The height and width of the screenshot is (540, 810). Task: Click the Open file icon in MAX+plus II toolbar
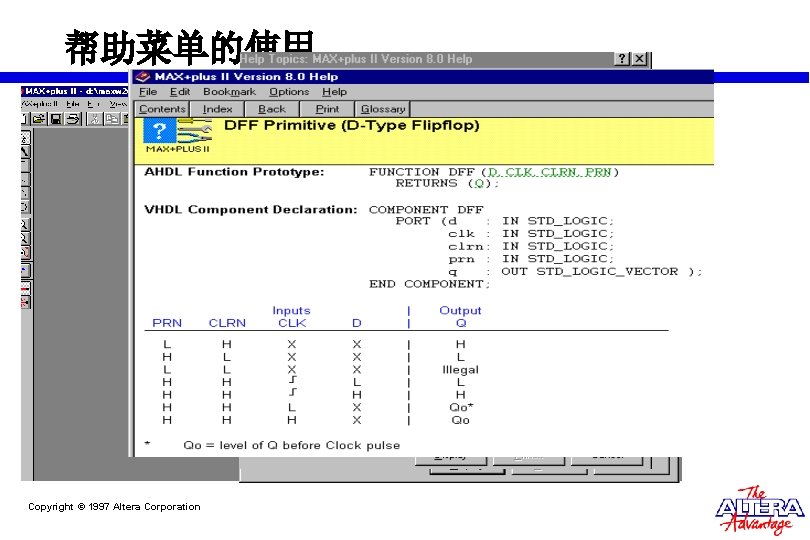[x=39, y=119]
